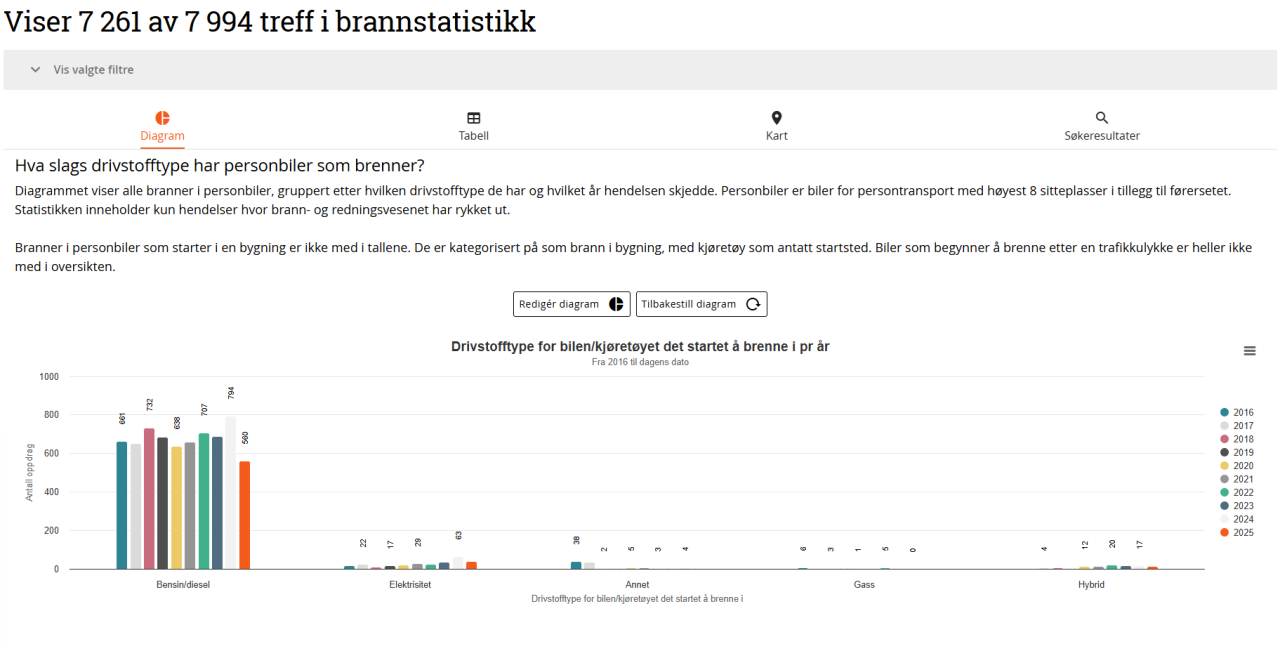Click the tallest 2024 Bensin/diesel bar
The width and height of the screenshot is (1280, 651).
(231, 492)
